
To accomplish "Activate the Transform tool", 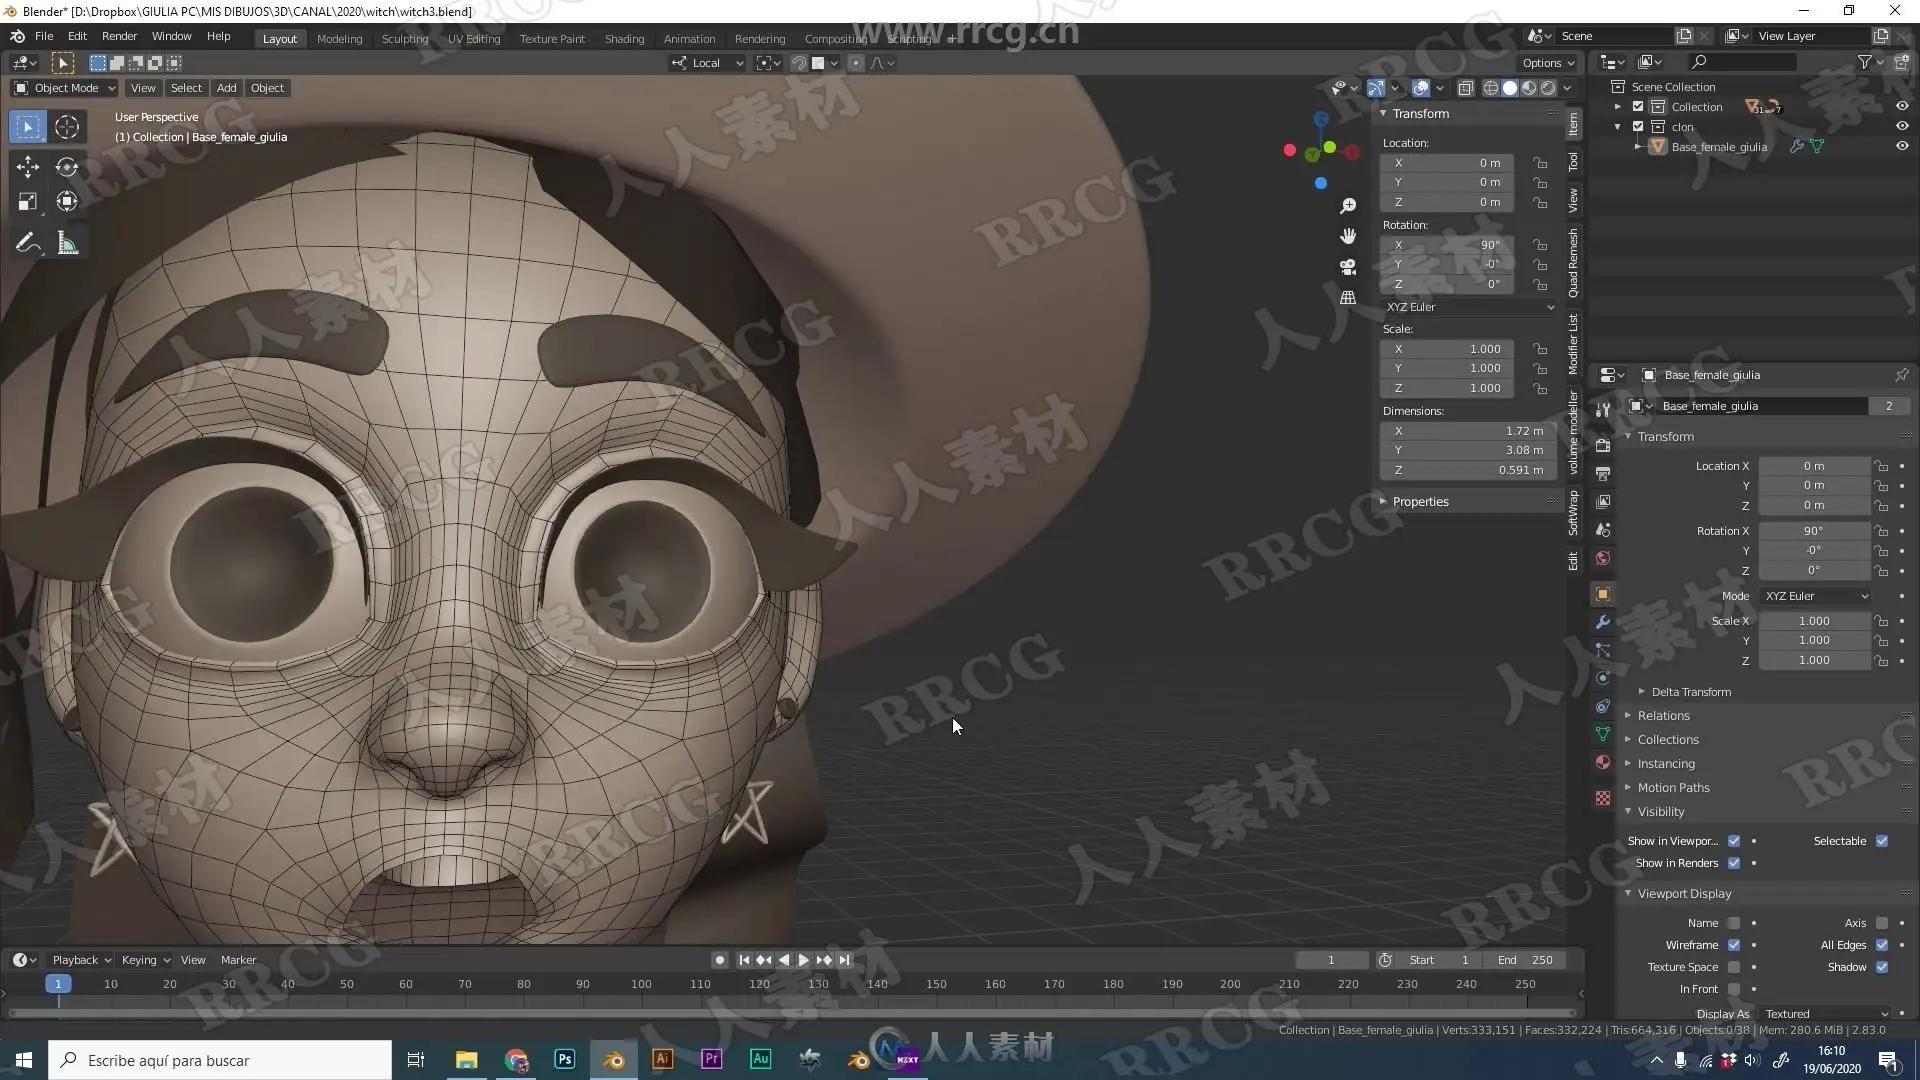I will [x=67, y=202].
